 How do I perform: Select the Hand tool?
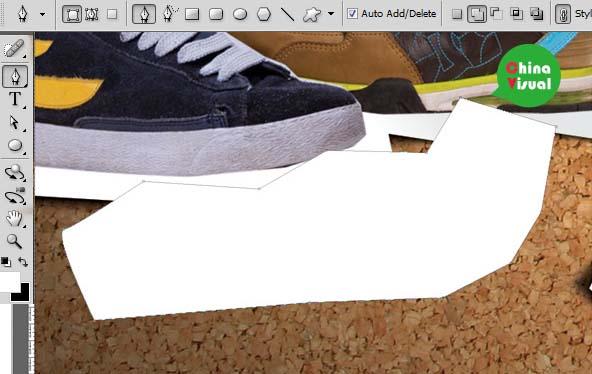14,219
